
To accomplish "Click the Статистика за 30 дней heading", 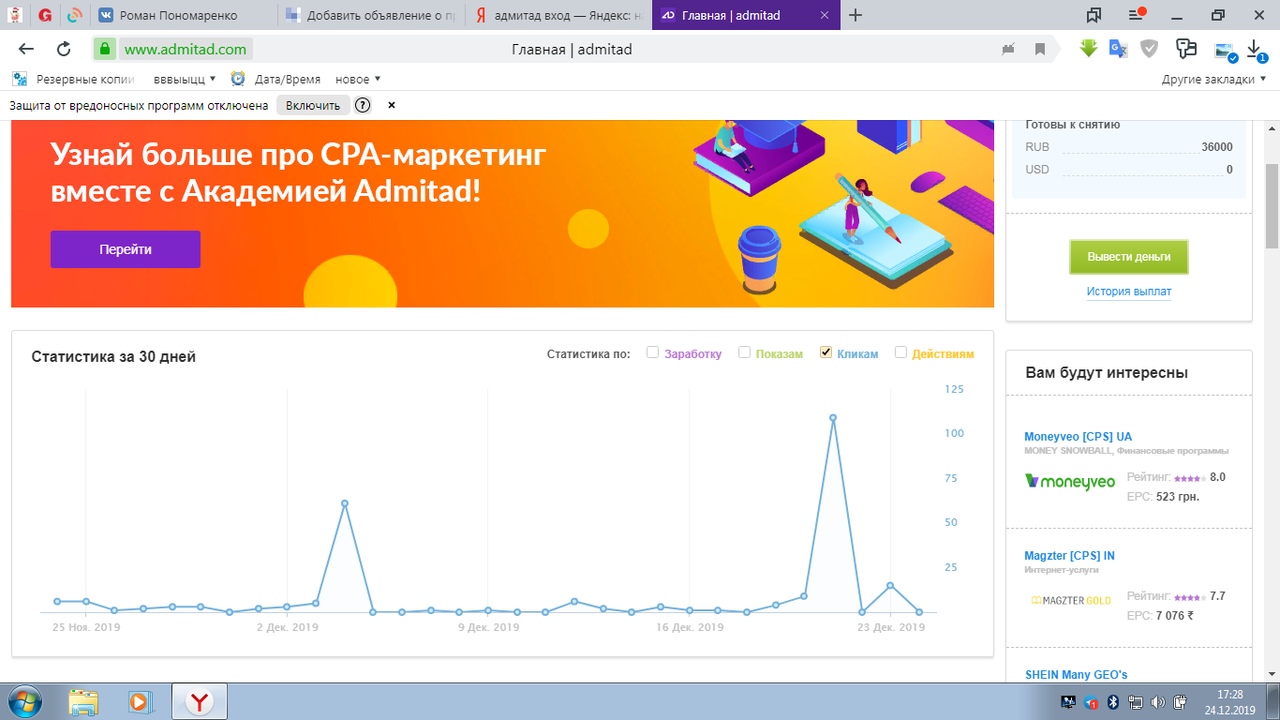I will [113, 357].
